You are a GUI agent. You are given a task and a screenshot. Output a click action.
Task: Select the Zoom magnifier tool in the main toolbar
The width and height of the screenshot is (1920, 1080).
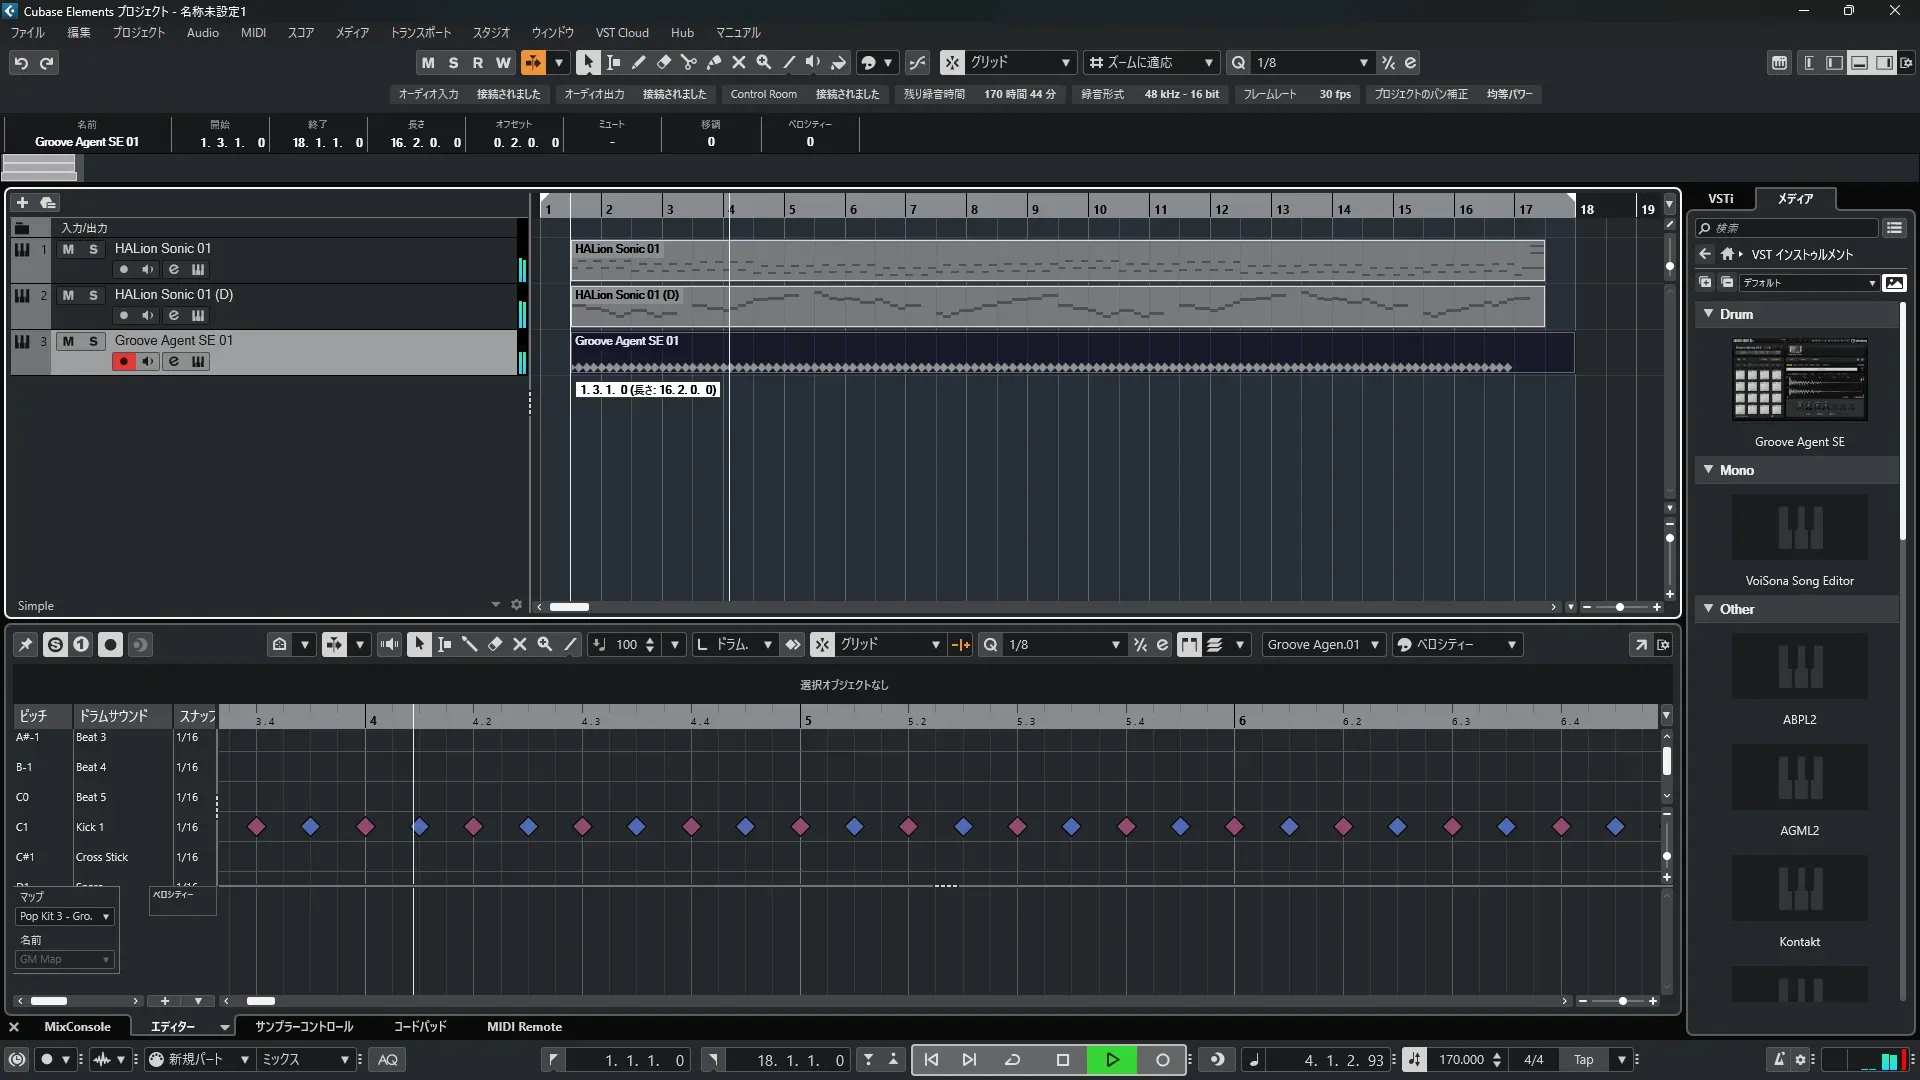click(763, 62)
